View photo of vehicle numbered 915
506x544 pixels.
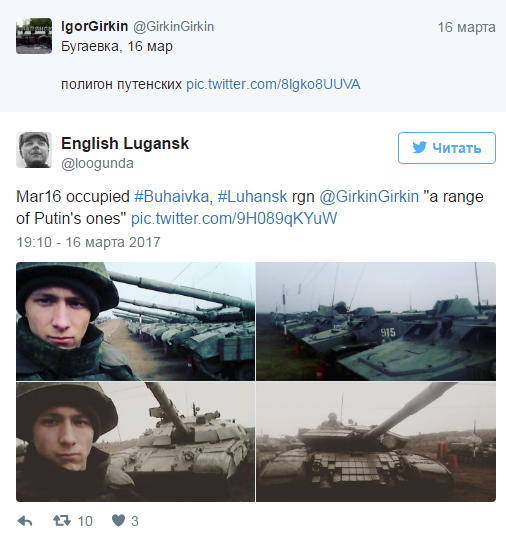point(376,321)
